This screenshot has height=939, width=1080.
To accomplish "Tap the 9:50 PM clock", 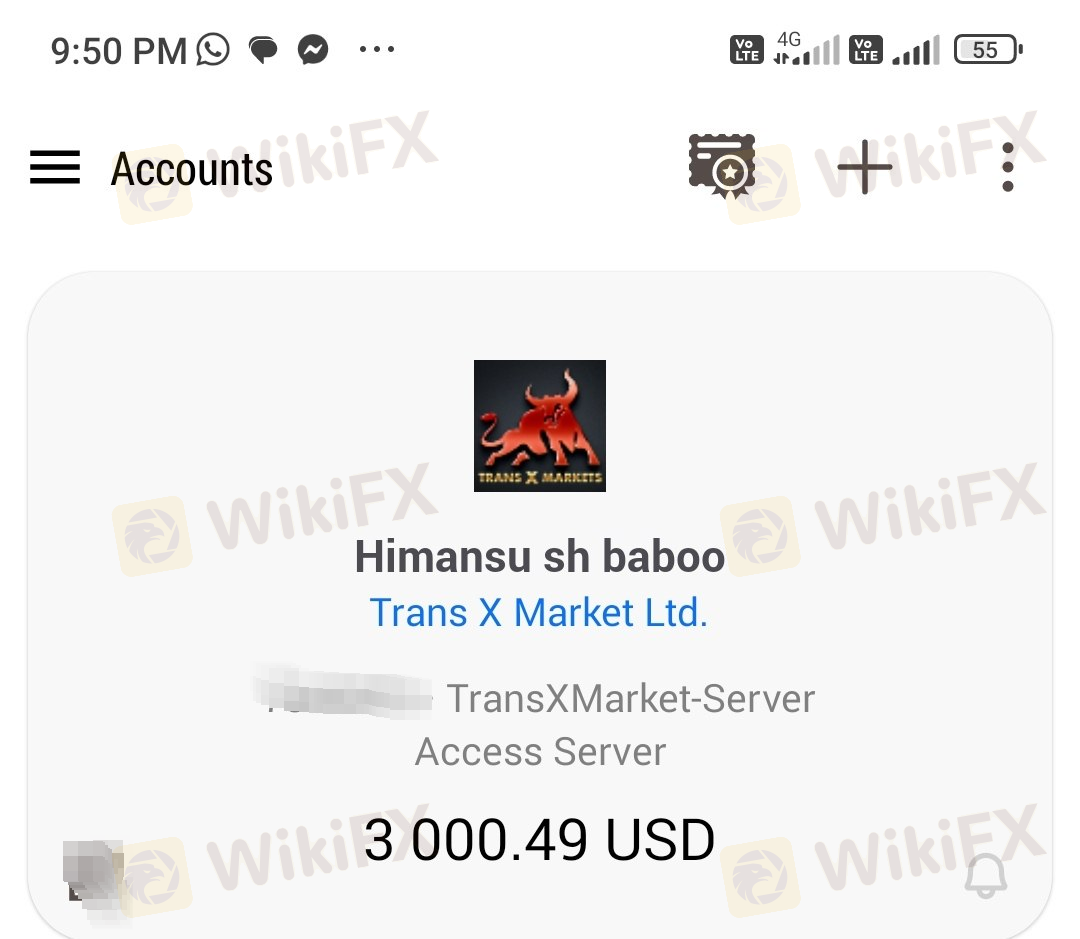I will pyautogui.click(x=118, y=51).
